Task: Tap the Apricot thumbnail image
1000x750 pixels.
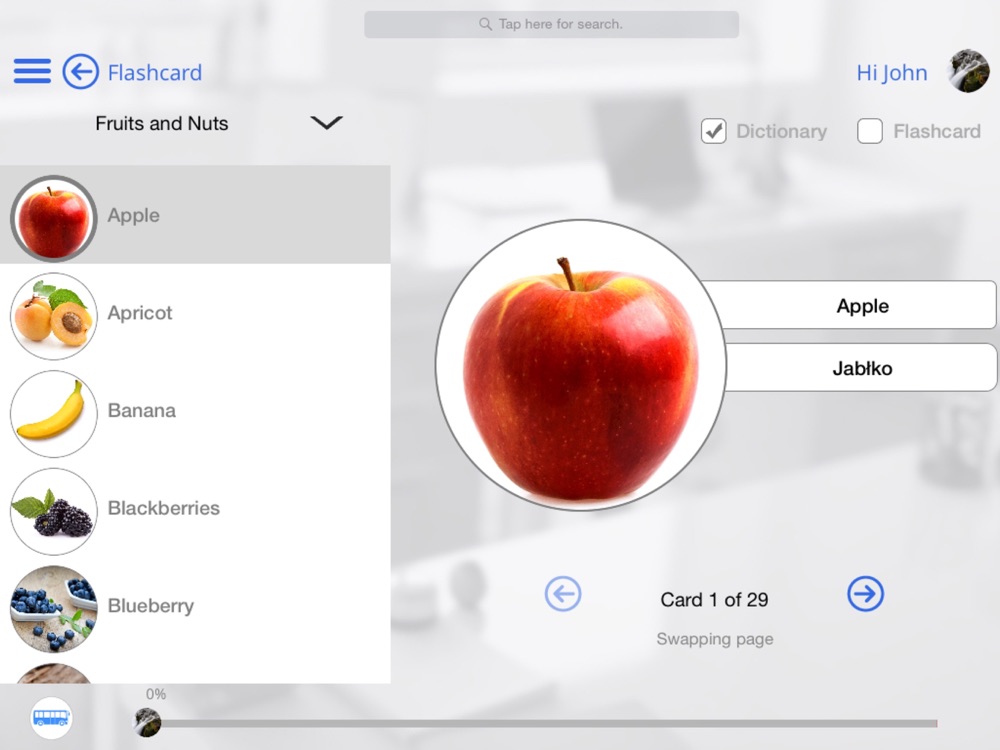Action: 54,316
